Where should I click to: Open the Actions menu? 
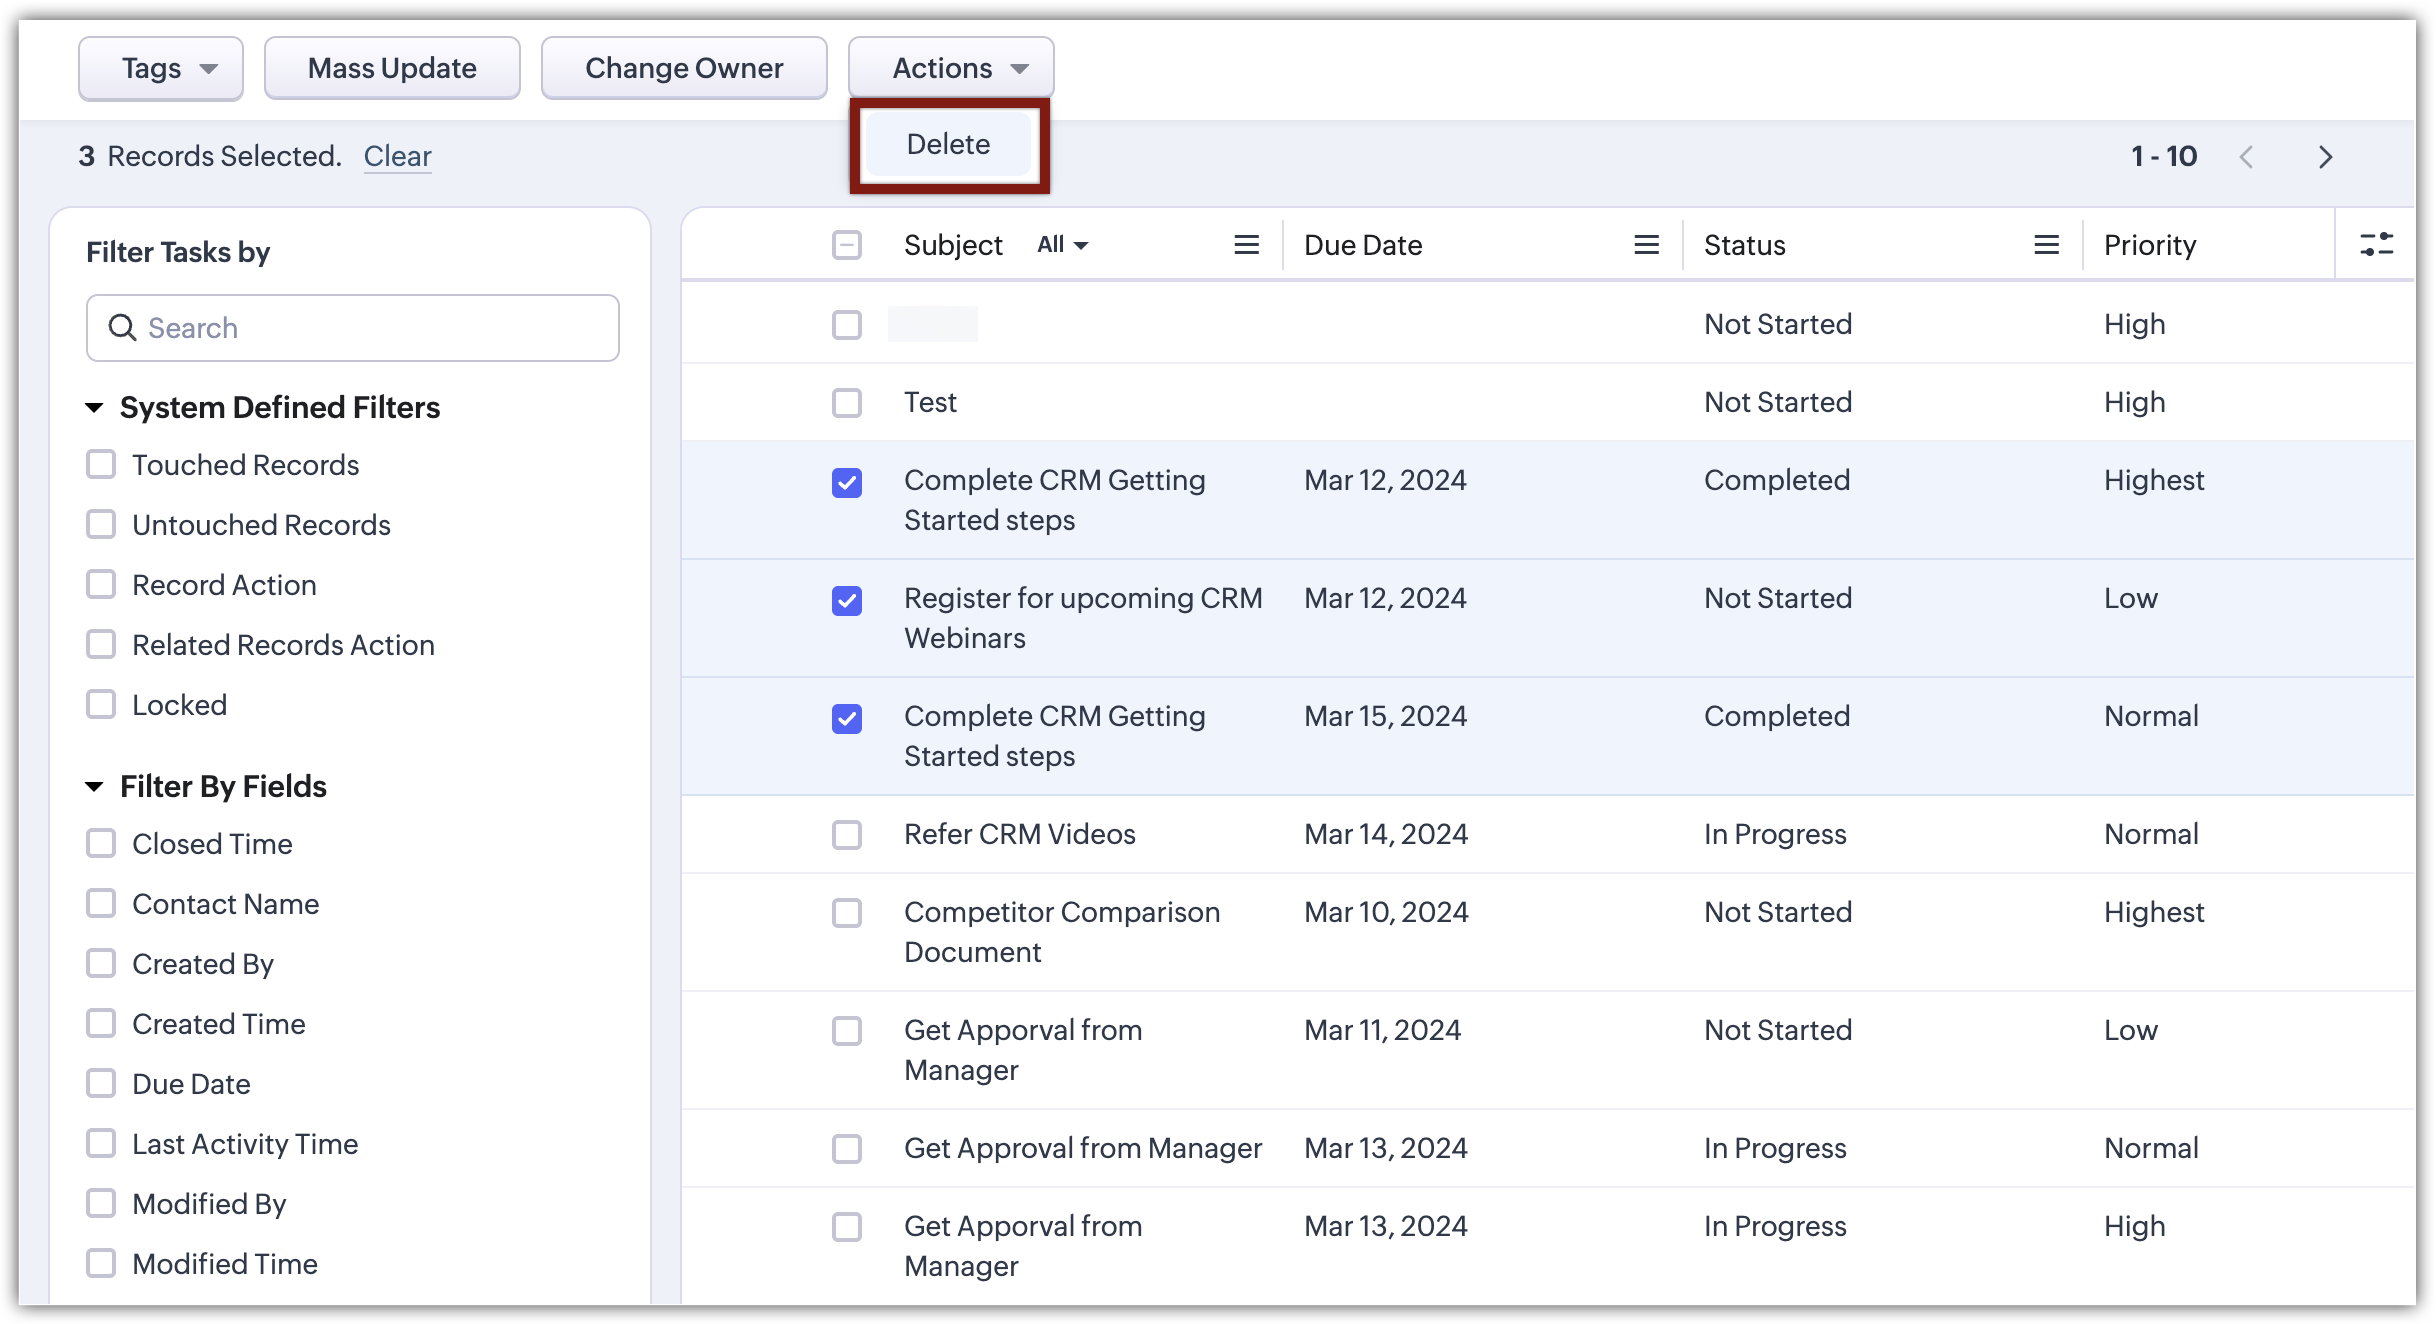pyautogui.click(x=951, y=68)
